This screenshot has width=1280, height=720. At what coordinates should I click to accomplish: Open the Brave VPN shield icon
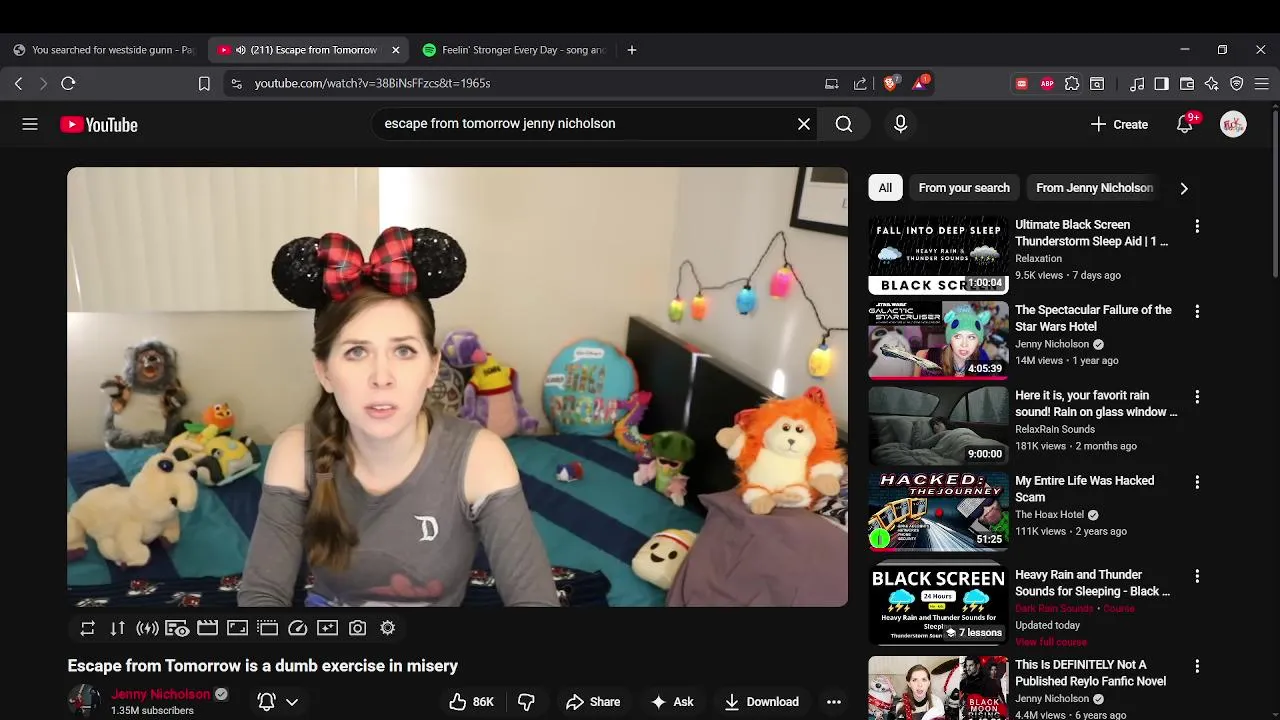(x=1237, y=84)
